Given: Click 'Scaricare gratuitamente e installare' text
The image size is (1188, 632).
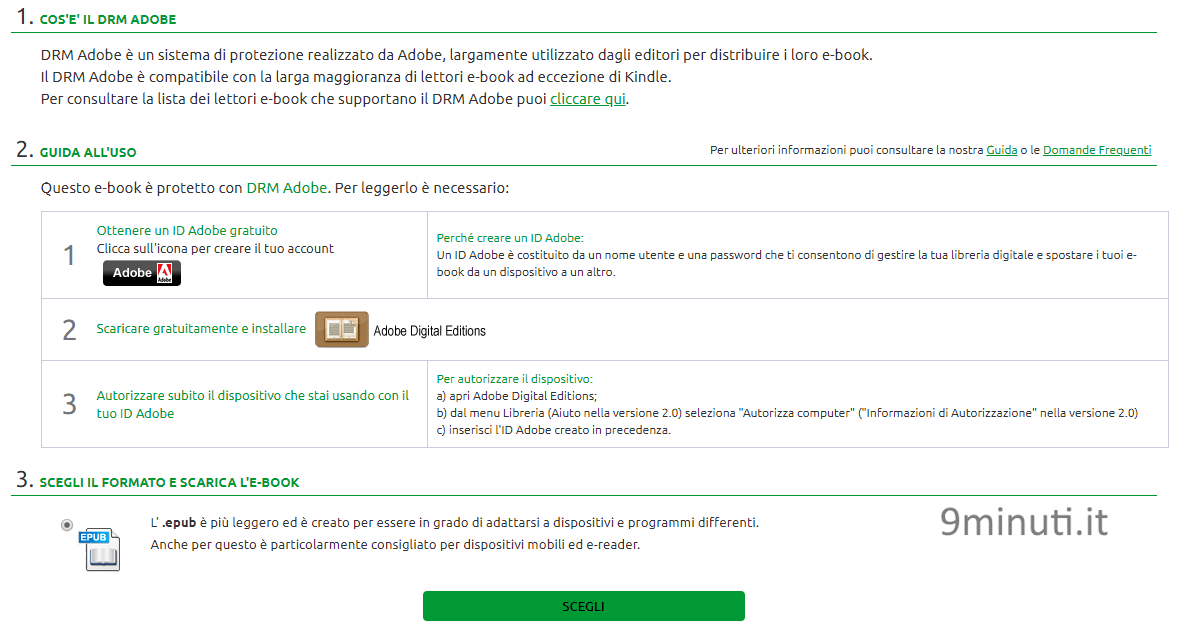Looking at the screenshot, I should click(201, 329).
